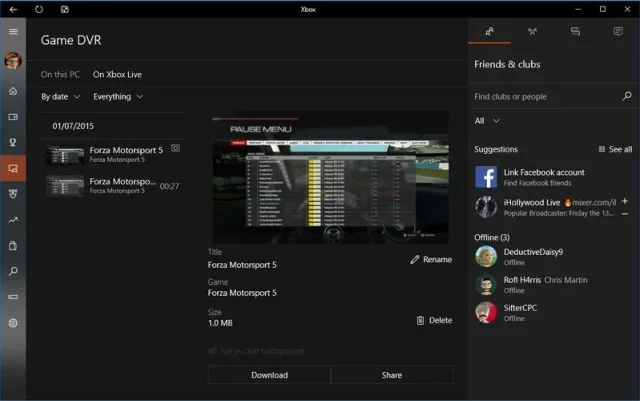Refresh the Xbox app page

point(39,9)
